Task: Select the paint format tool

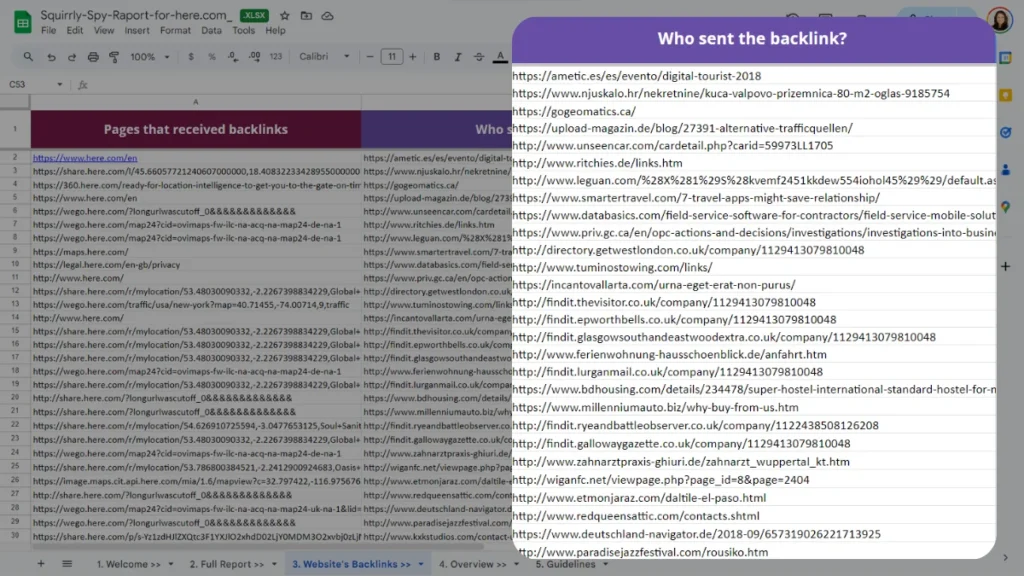Action: 112,57
